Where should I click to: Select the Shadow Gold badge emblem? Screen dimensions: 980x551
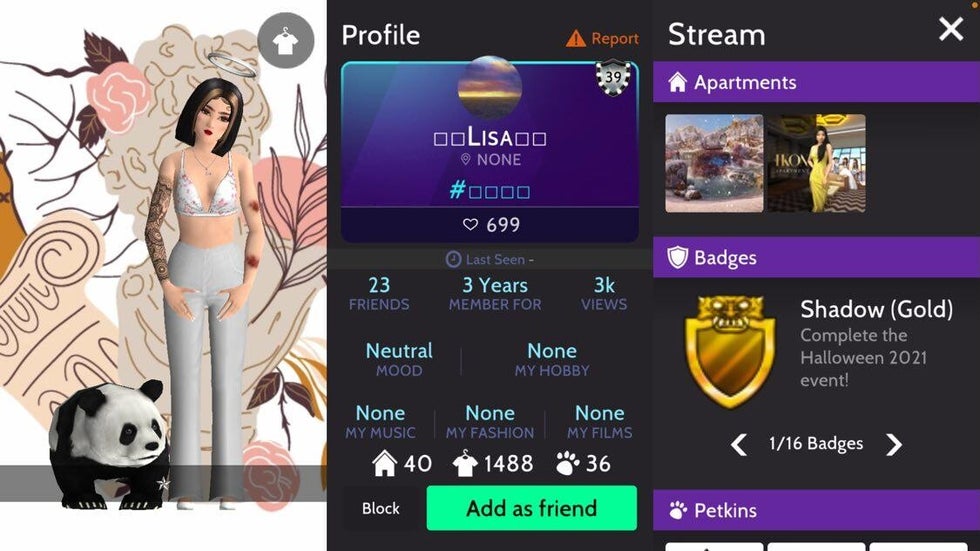point(729,351)
